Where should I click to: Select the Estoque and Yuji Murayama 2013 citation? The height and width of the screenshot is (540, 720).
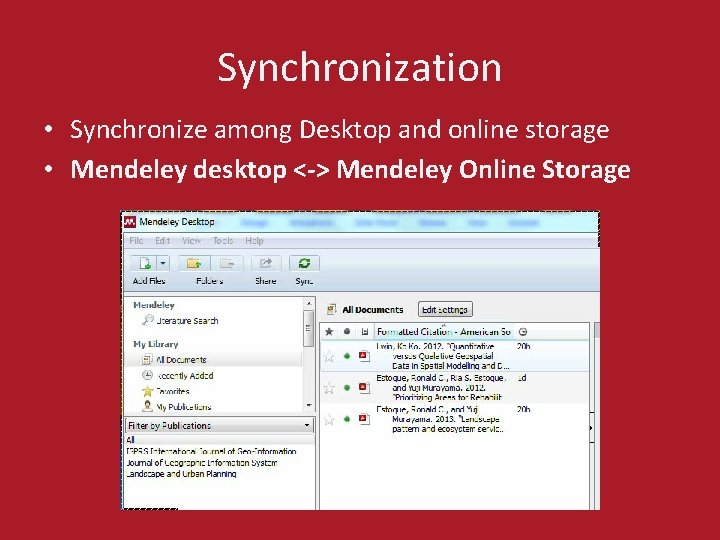click(440, 419)
